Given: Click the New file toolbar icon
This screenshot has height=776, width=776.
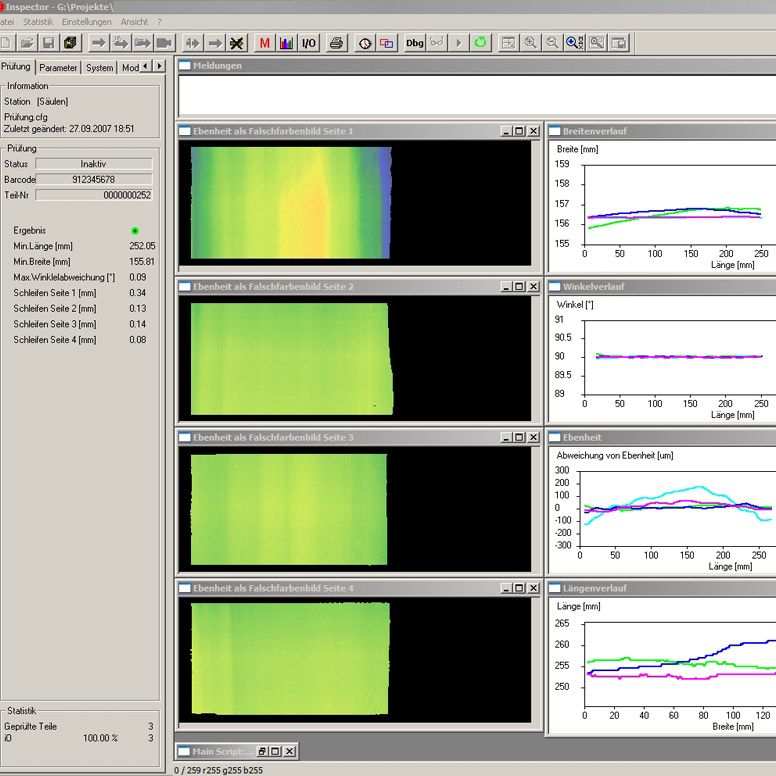Looking at the screenshot, I should pos(6,43).
